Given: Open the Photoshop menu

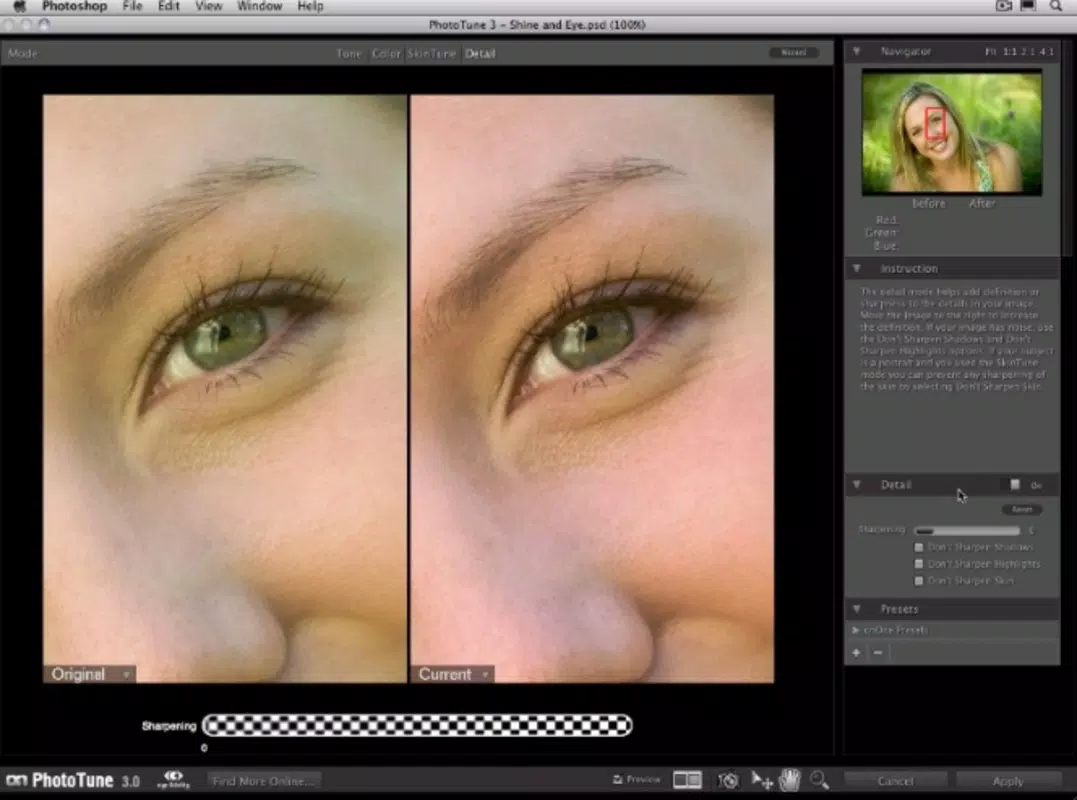Looking at the screenshot, I should pos(74,6).
